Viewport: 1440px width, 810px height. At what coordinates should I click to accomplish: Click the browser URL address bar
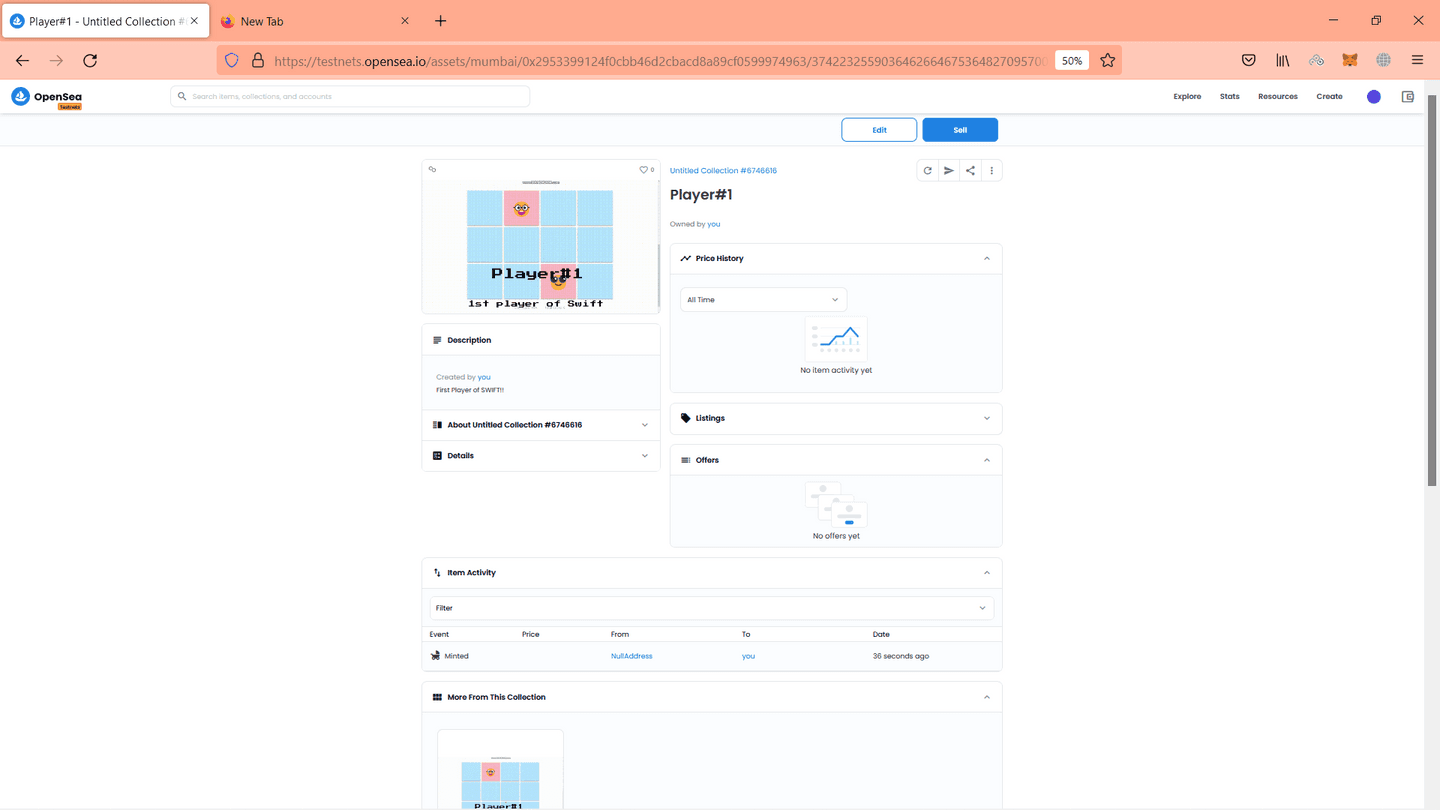pyautogui.click(x=660, y=61)
